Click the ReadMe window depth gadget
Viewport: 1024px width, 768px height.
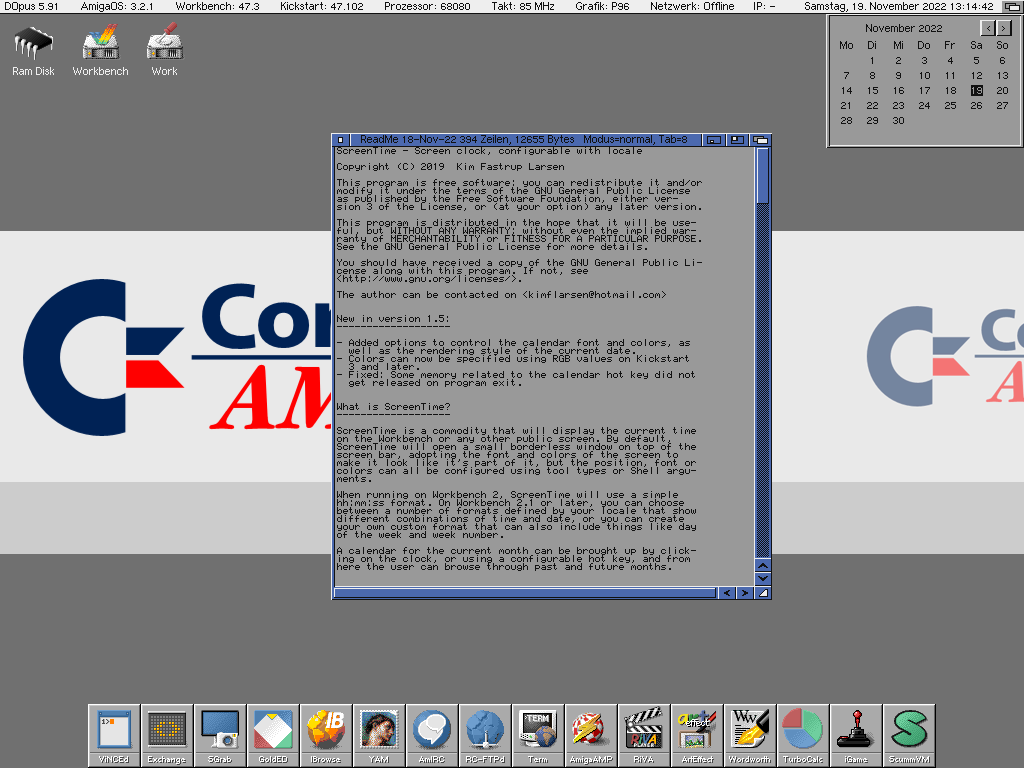760,140
